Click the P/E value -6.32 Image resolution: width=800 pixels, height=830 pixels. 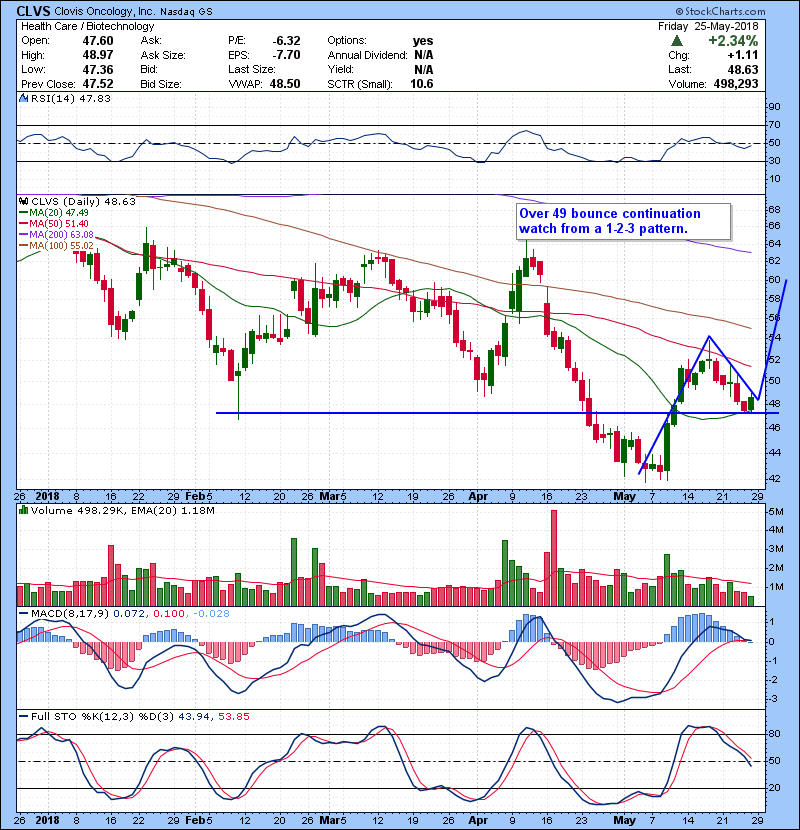click(286, 41)
